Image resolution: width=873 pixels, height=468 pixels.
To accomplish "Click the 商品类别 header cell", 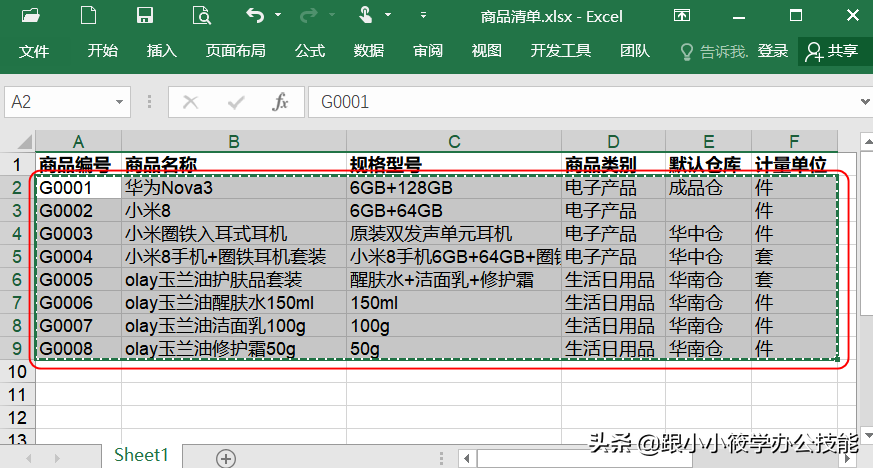I will click(613, 164).
